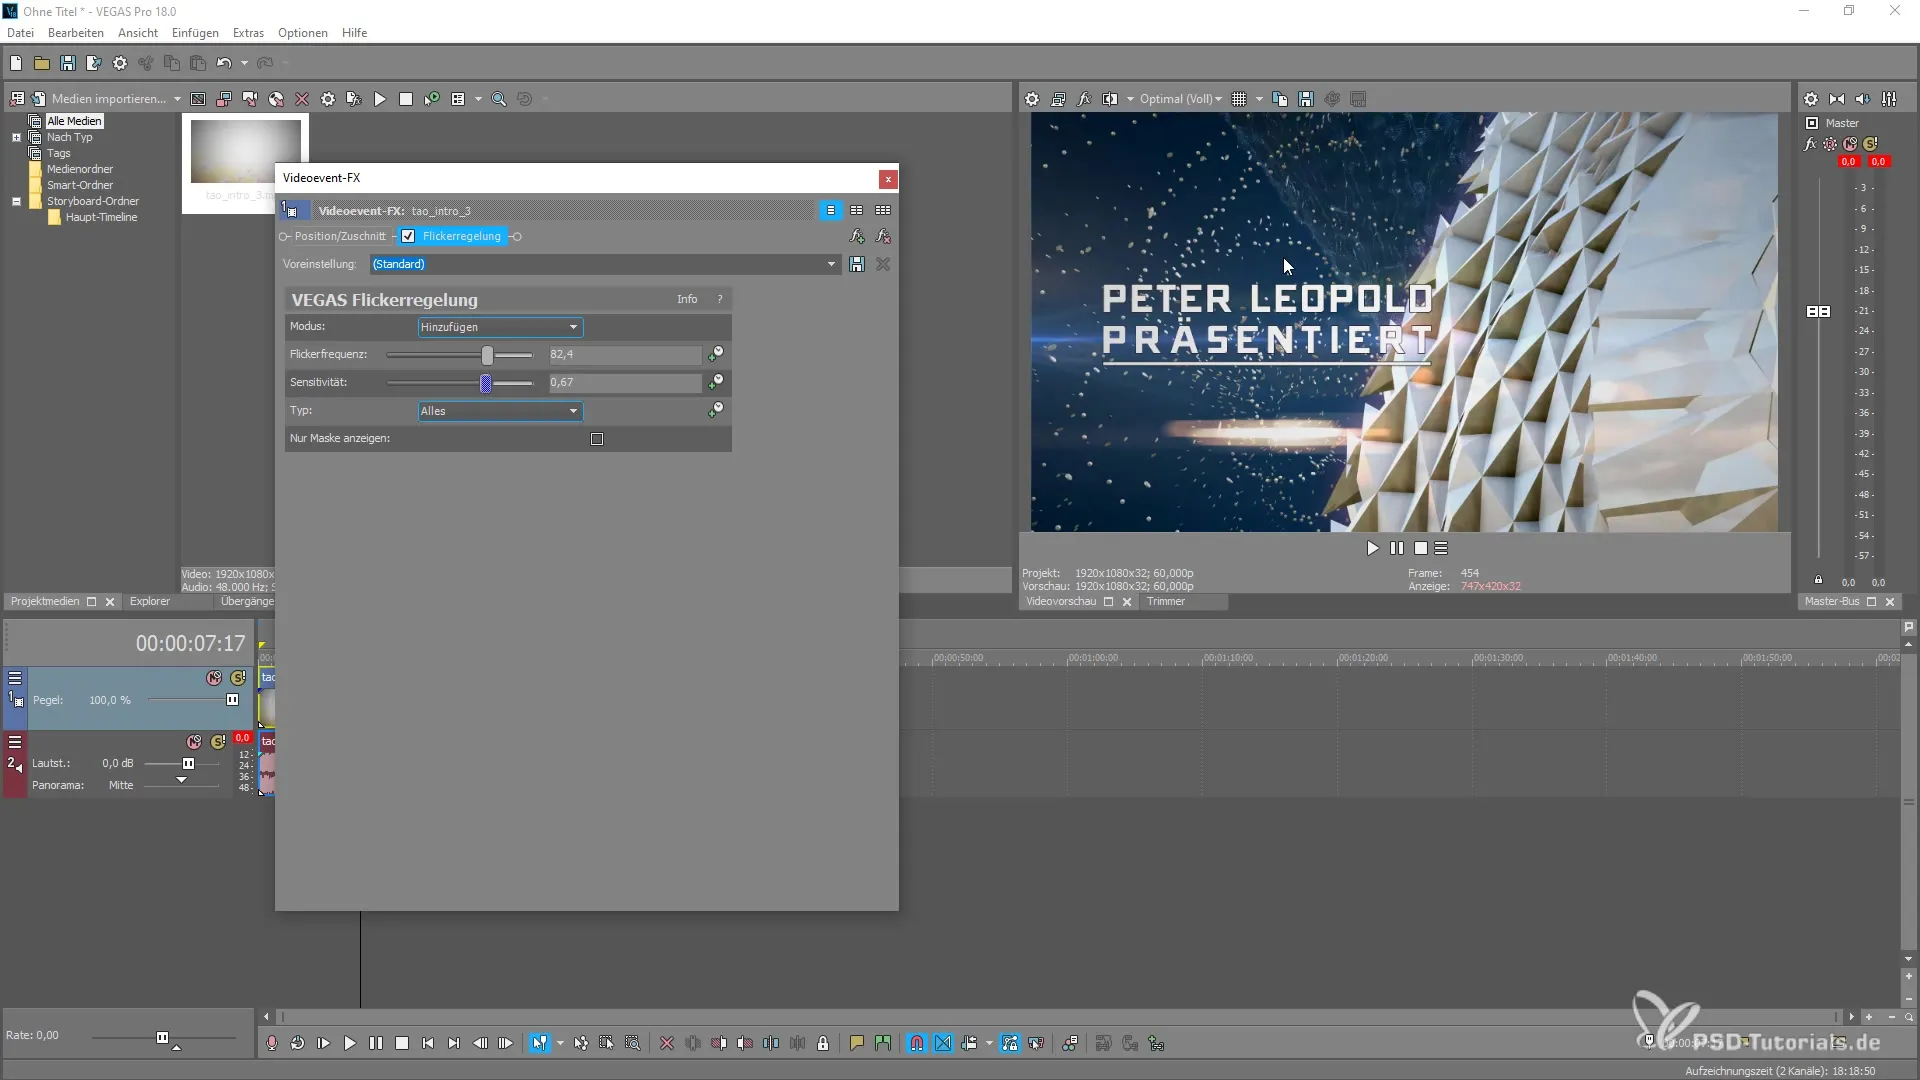Save project with the floppy disk icon
The height and width of the screenshot is (1080, 1920).
(68, 63)
